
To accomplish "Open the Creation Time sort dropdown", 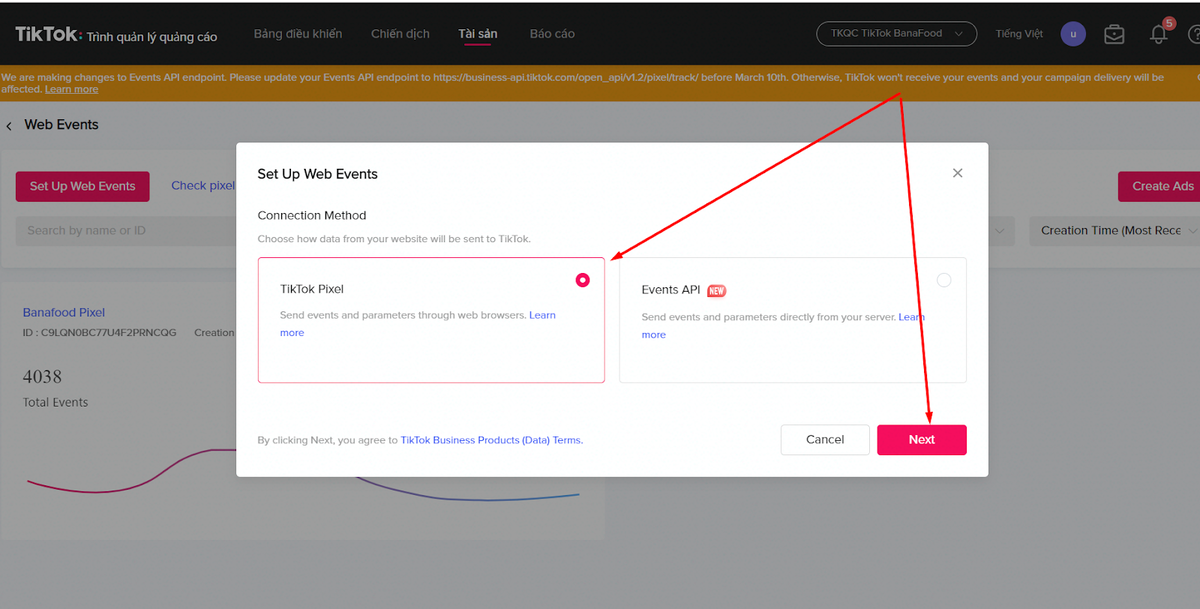I will [x=1115, y=230].
